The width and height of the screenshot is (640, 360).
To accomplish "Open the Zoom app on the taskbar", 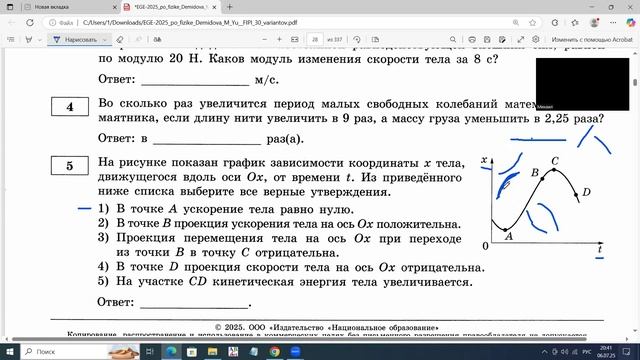I will (x=296, y=352).
